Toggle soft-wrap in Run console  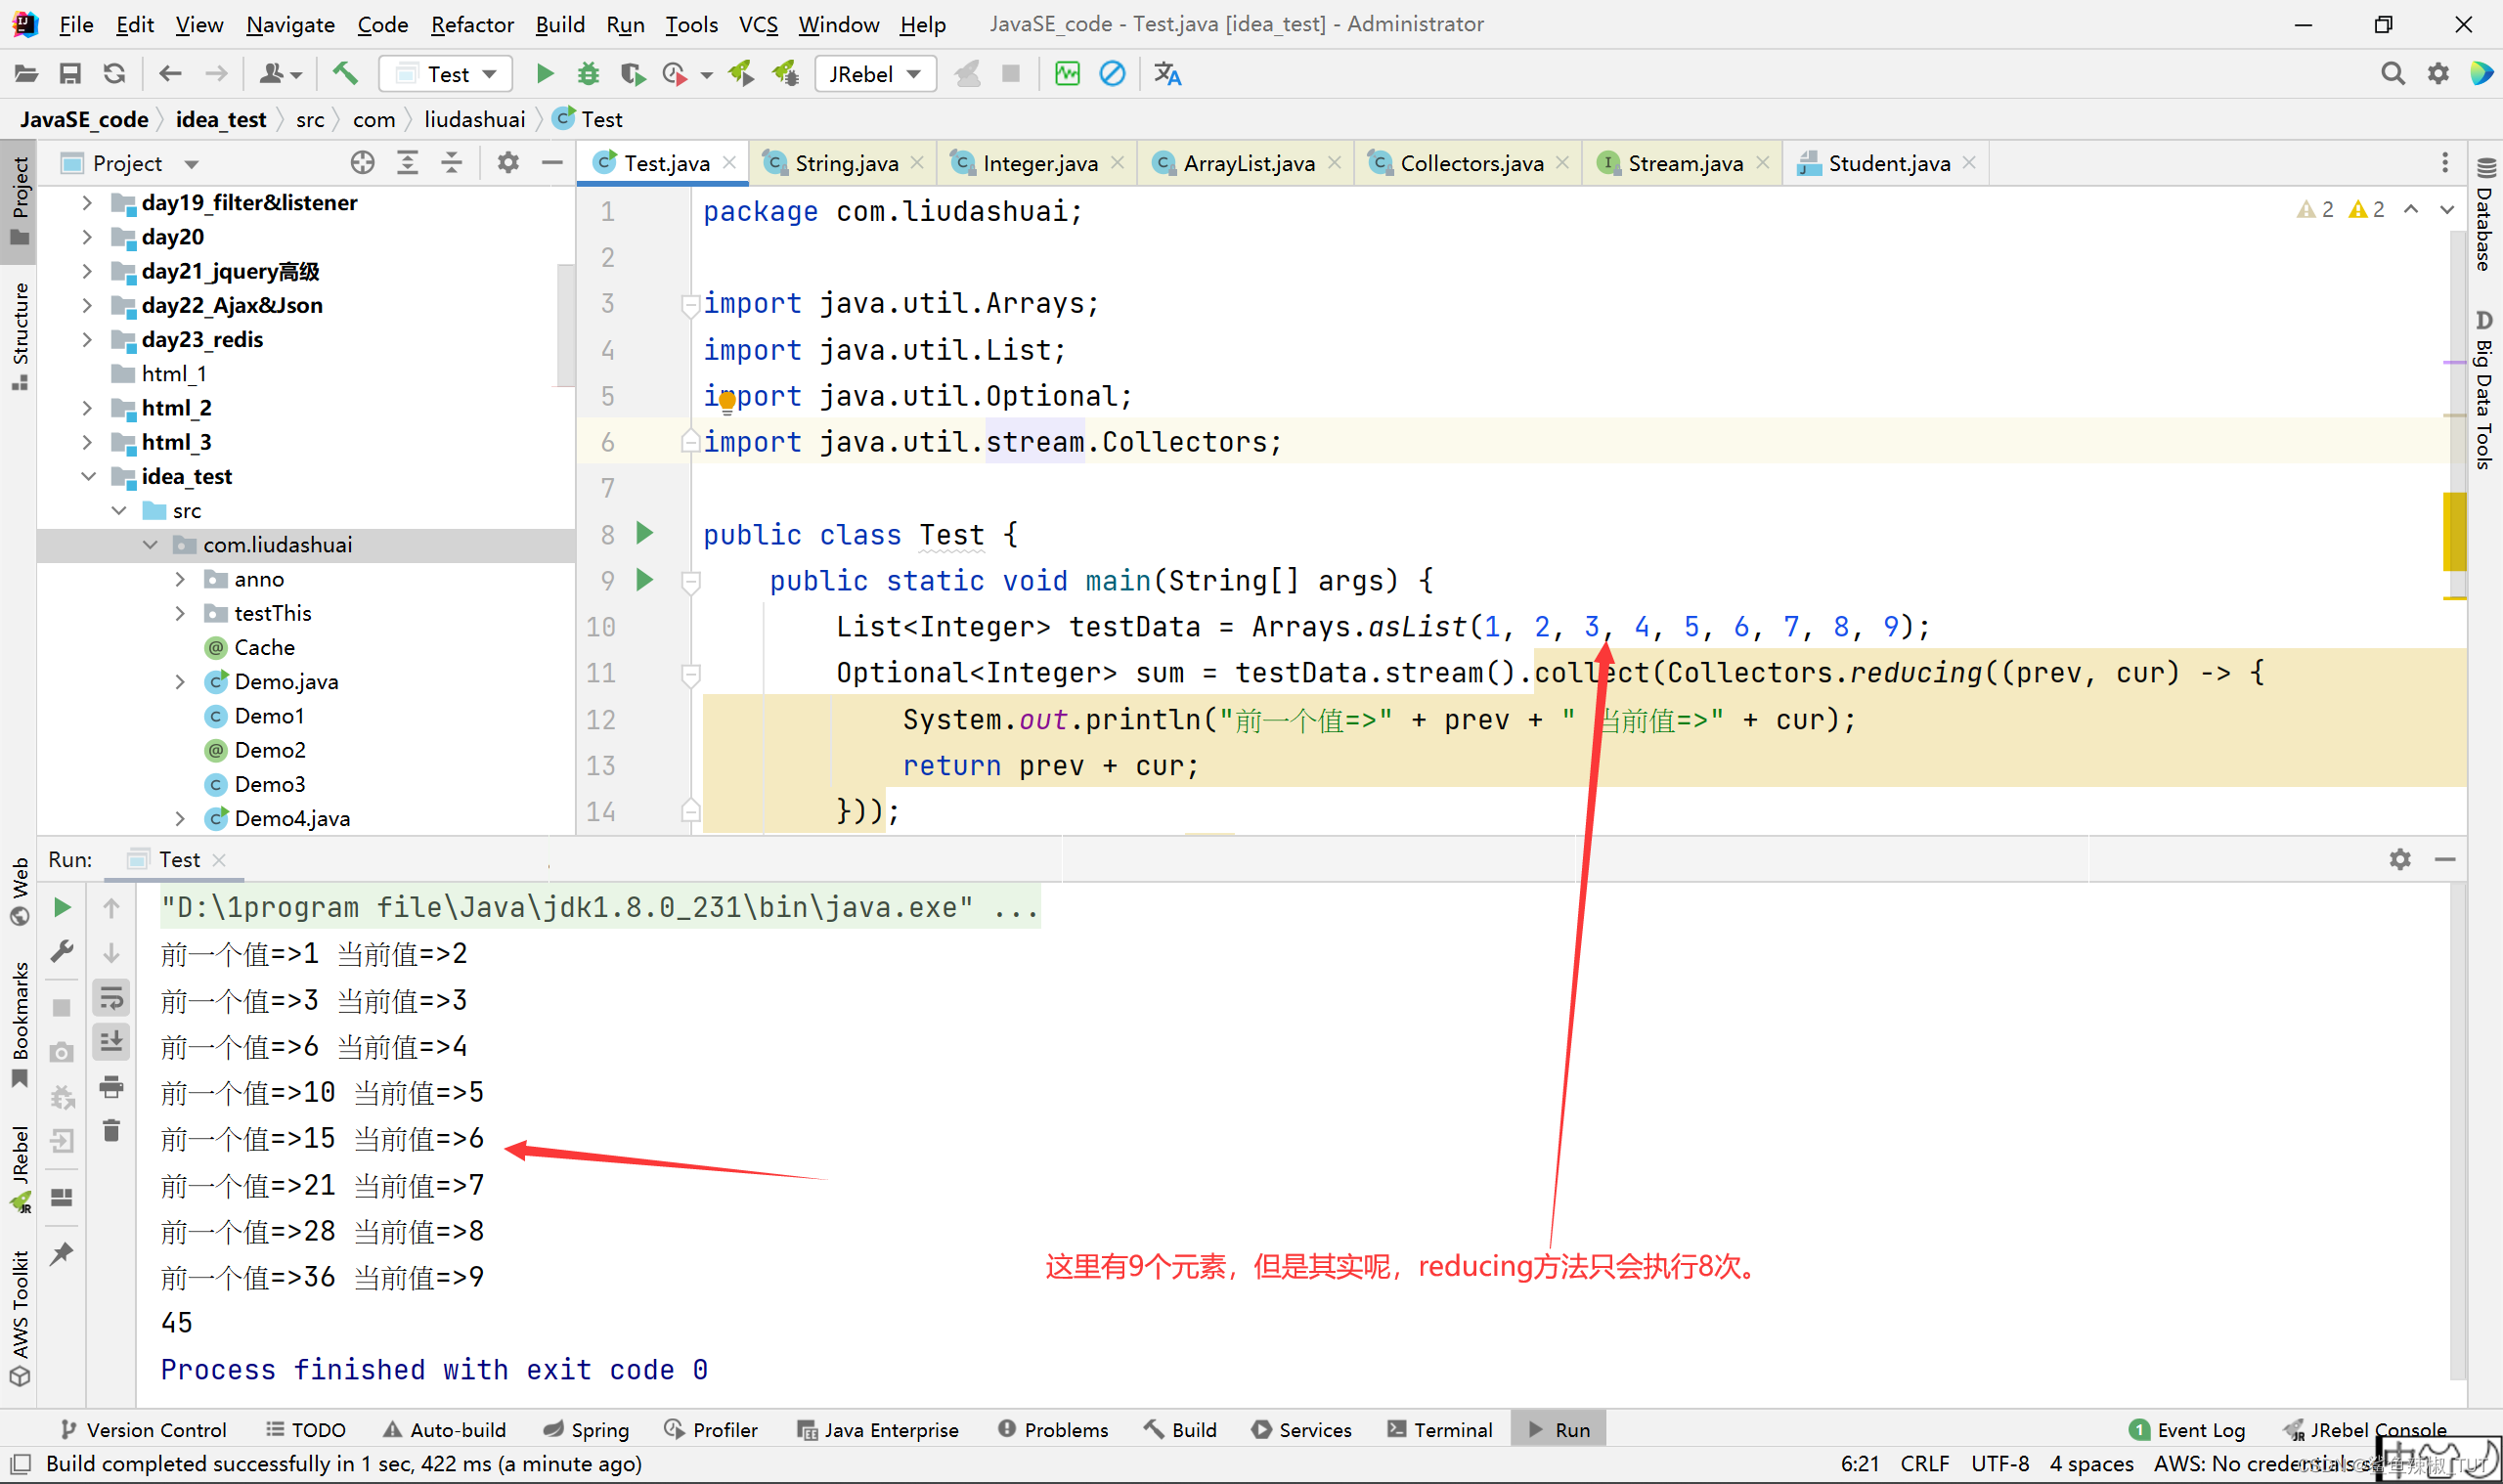tap(112, 998)
